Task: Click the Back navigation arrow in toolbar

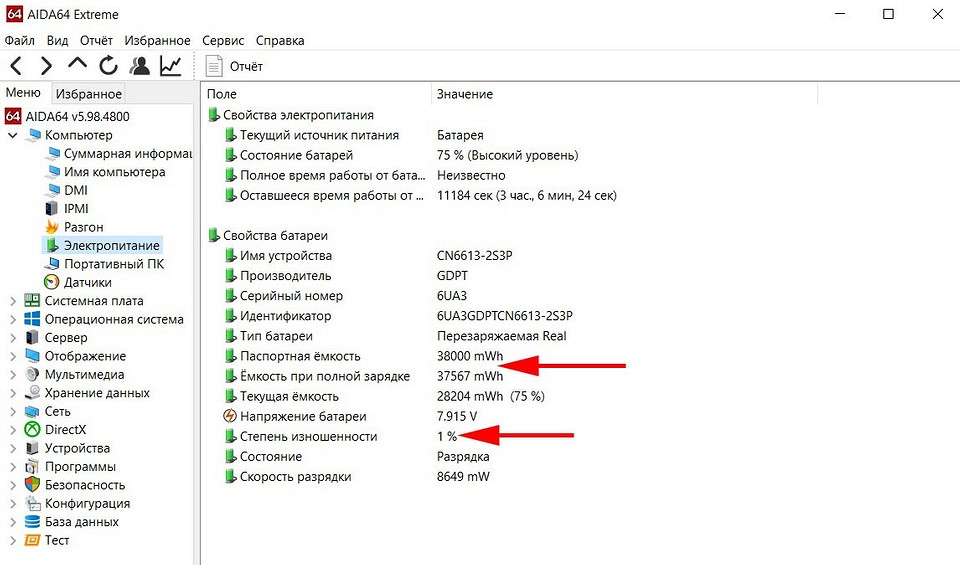Action: tap(16, 66)
